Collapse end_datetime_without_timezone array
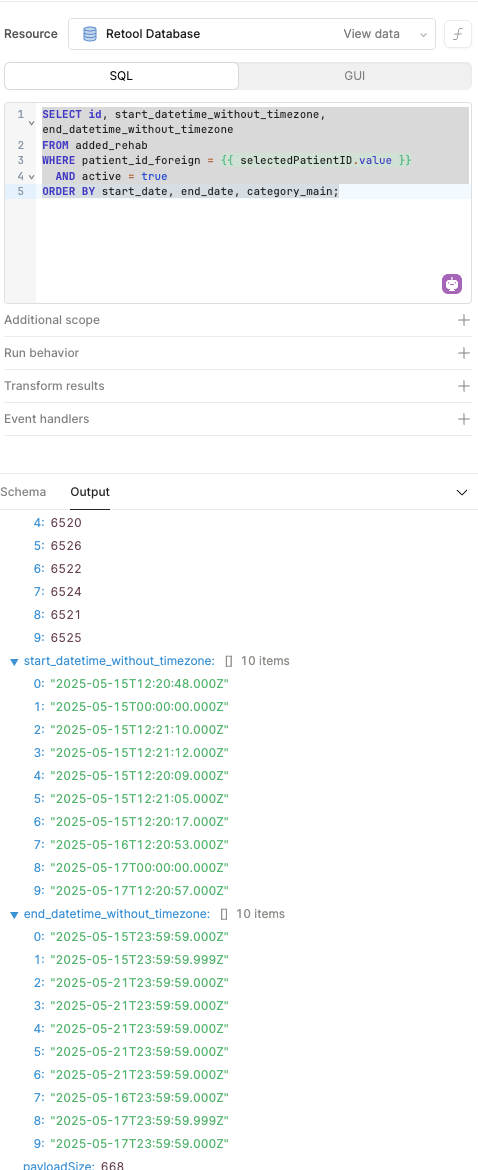The height and width of the screenshot is (1170, 478). pos(14,914)
